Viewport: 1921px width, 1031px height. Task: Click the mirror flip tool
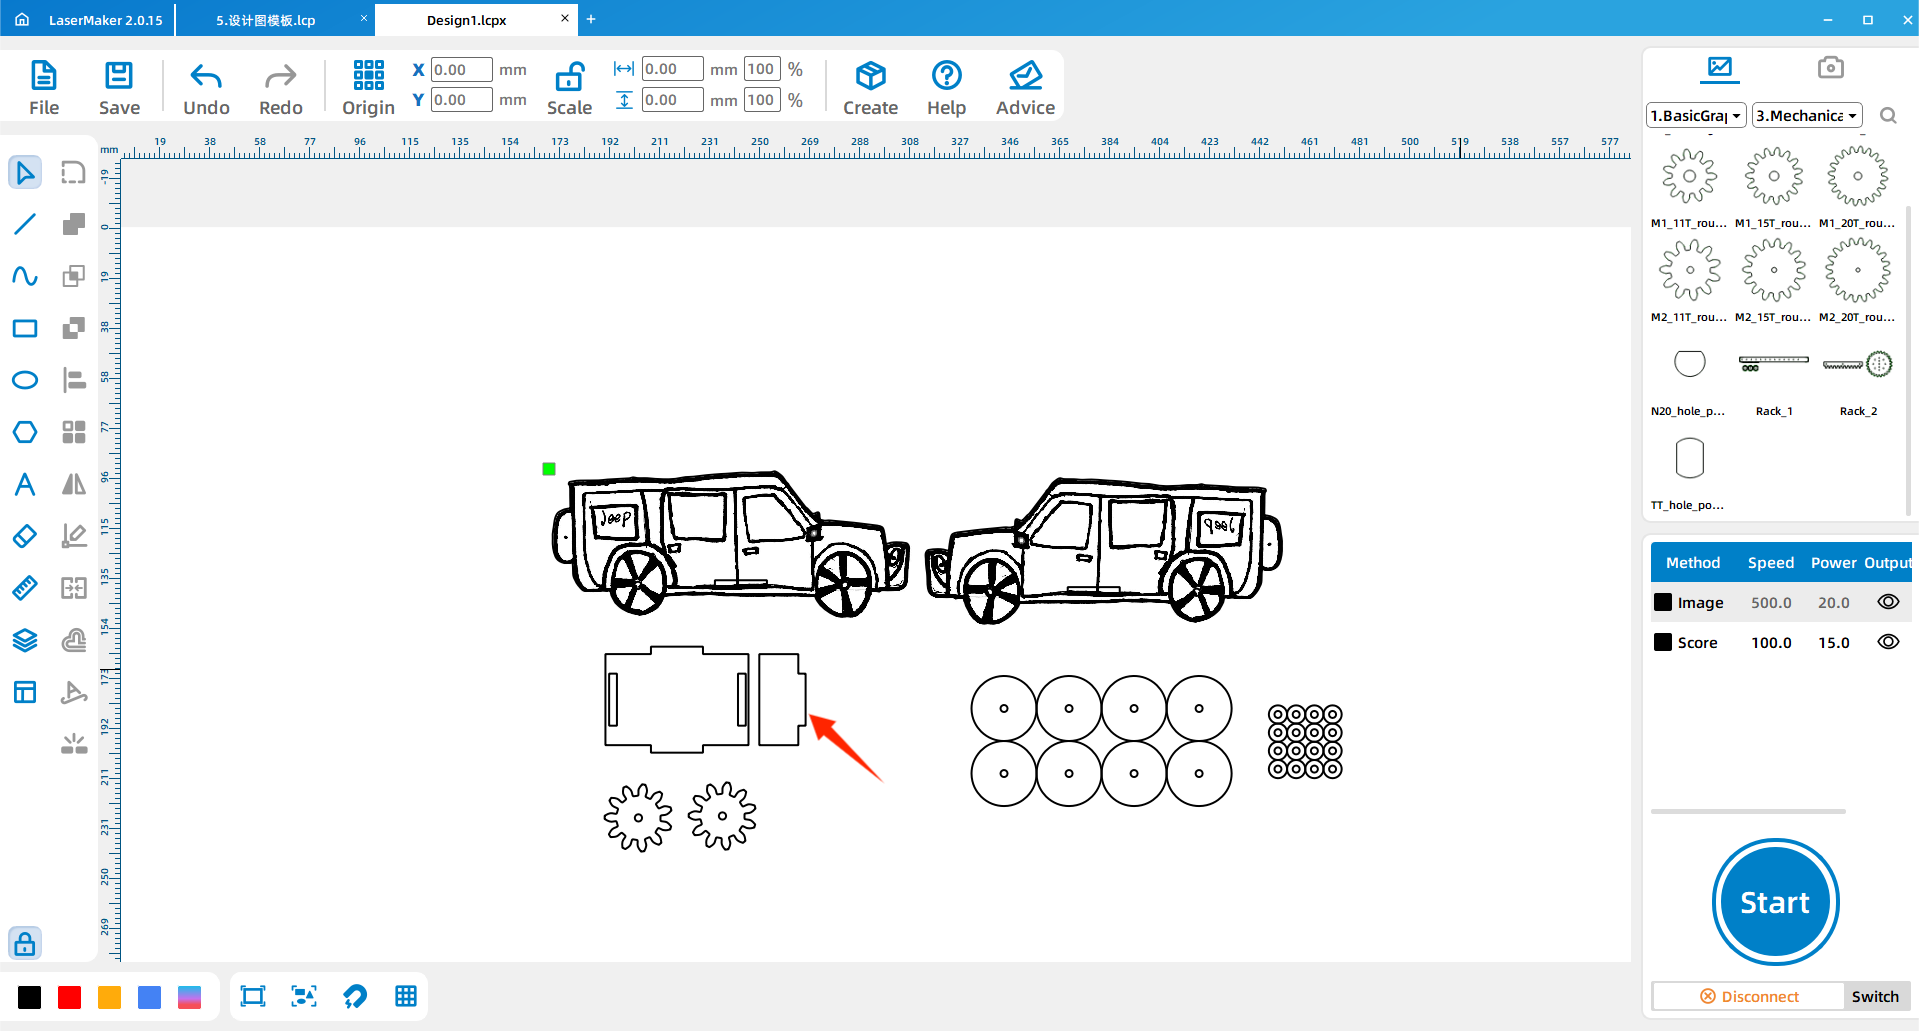[x=73, y=484]
